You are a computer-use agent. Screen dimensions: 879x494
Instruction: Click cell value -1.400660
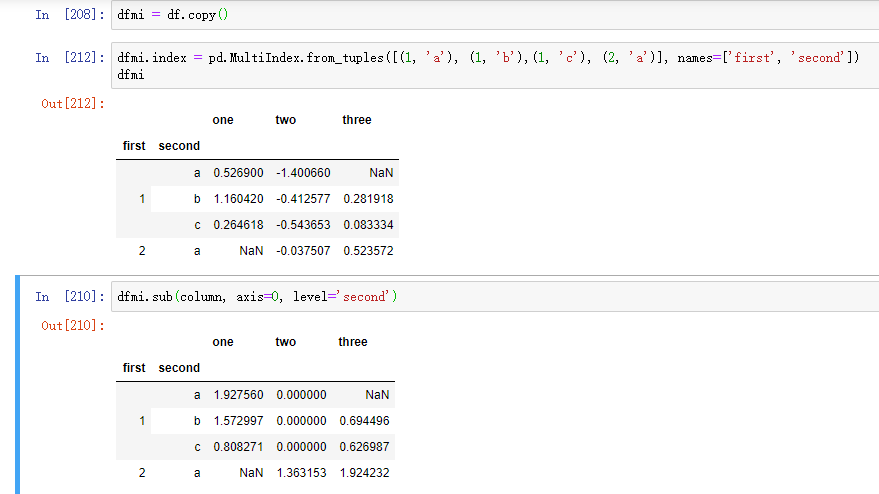(x=303, y=173)
